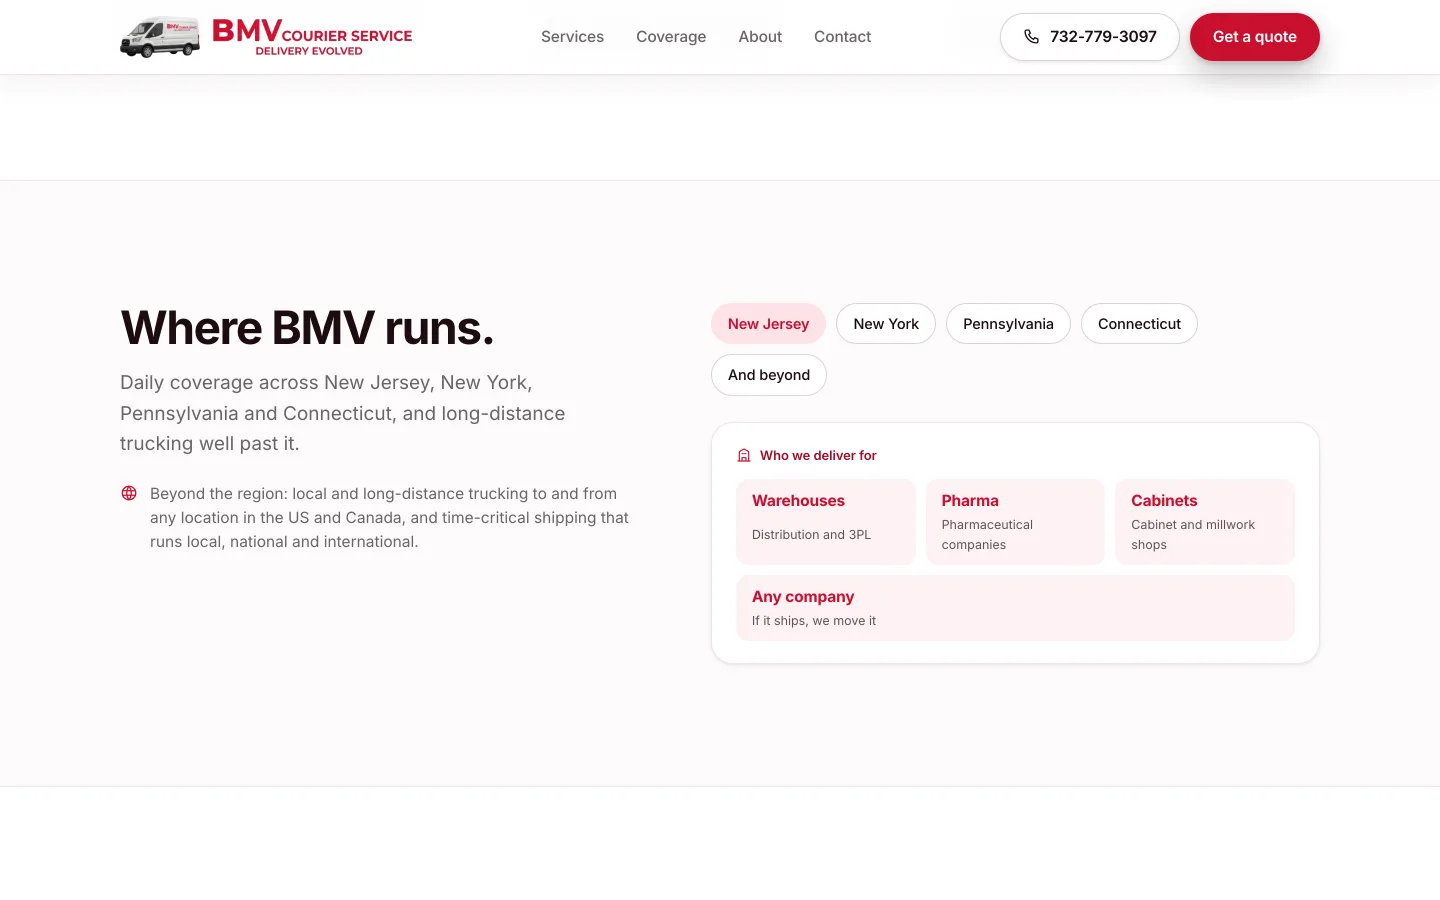This screenshot has width=1440, height=900.
Task: Click the Pharma customer card
Action: point(1015,522)
